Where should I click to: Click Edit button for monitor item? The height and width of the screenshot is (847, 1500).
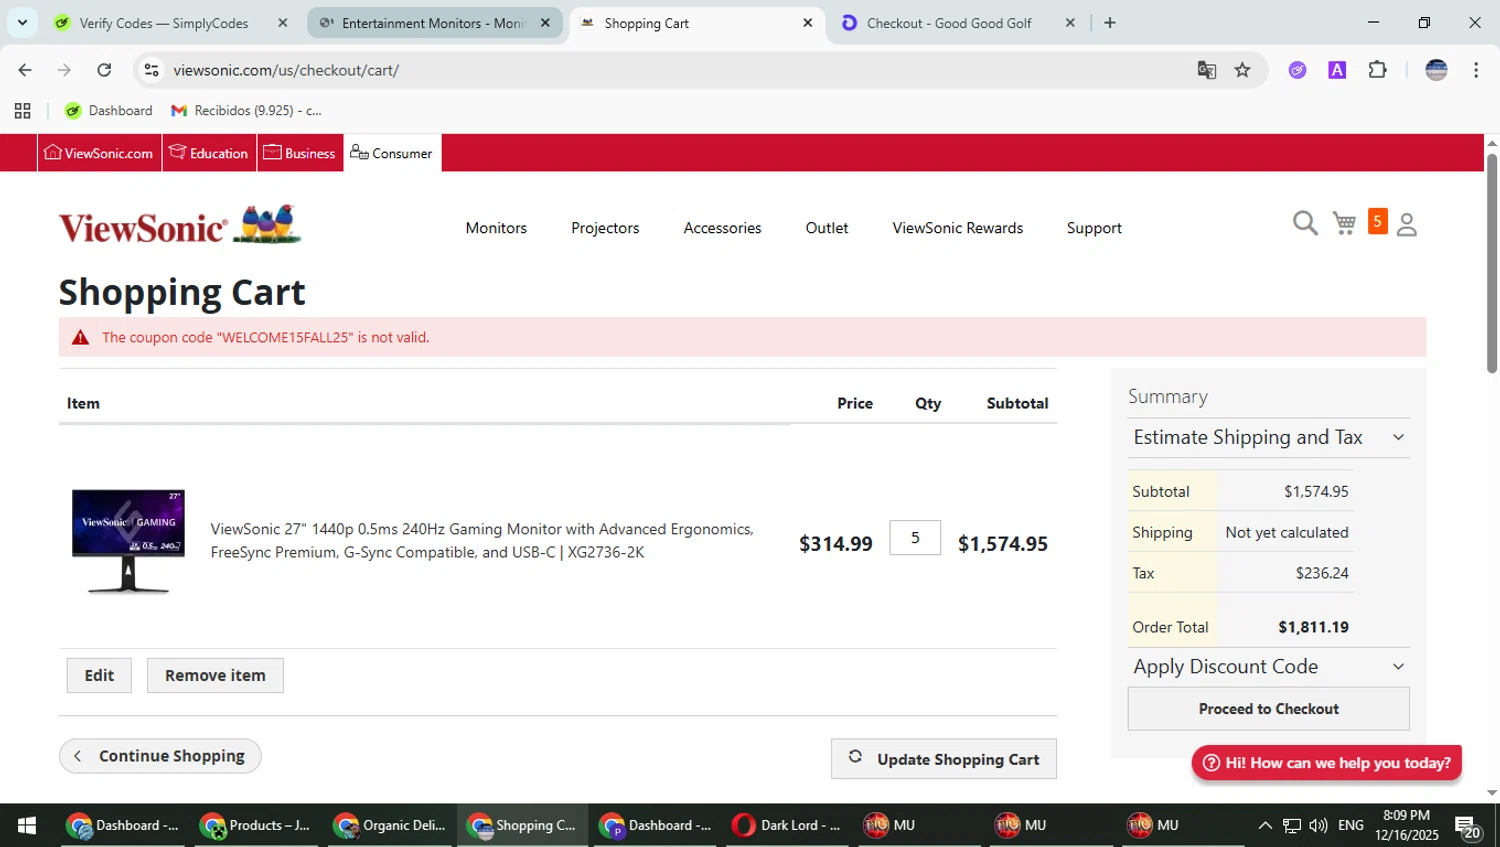point(99,675)
